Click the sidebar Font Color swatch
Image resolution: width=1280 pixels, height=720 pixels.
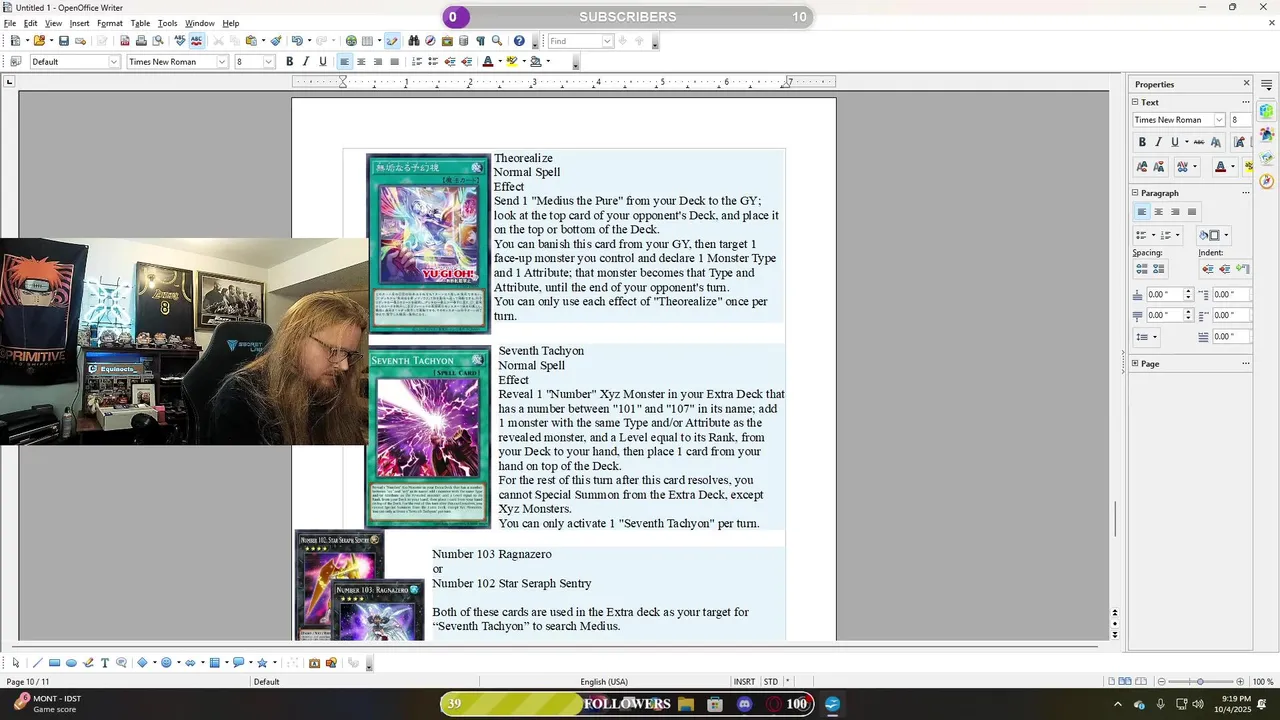coord(1220,167)
